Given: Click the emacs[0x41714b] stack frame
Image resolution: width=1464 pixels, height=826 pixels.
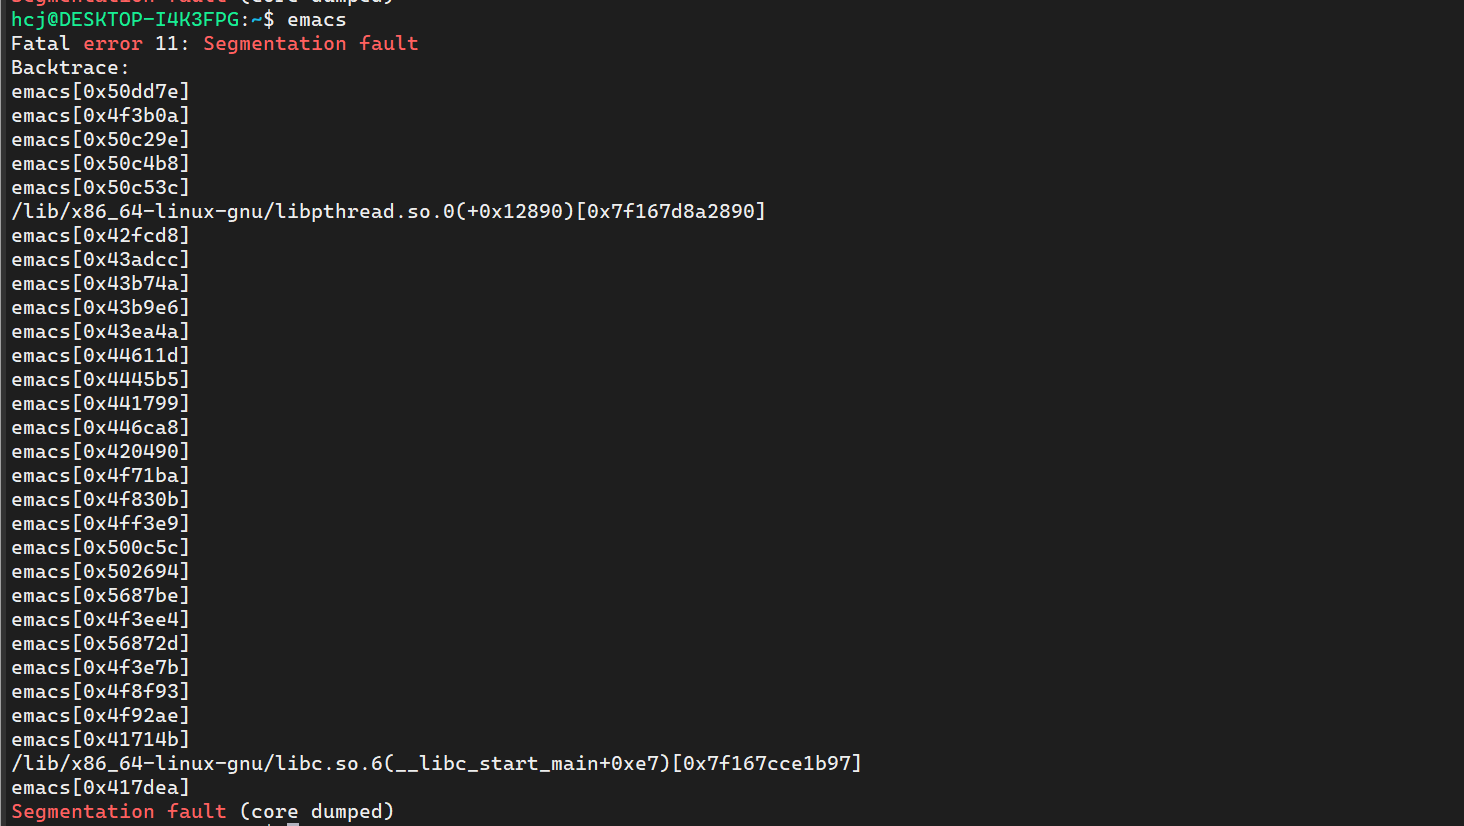Looking at the screenshot, I should [x=100, y=740].
